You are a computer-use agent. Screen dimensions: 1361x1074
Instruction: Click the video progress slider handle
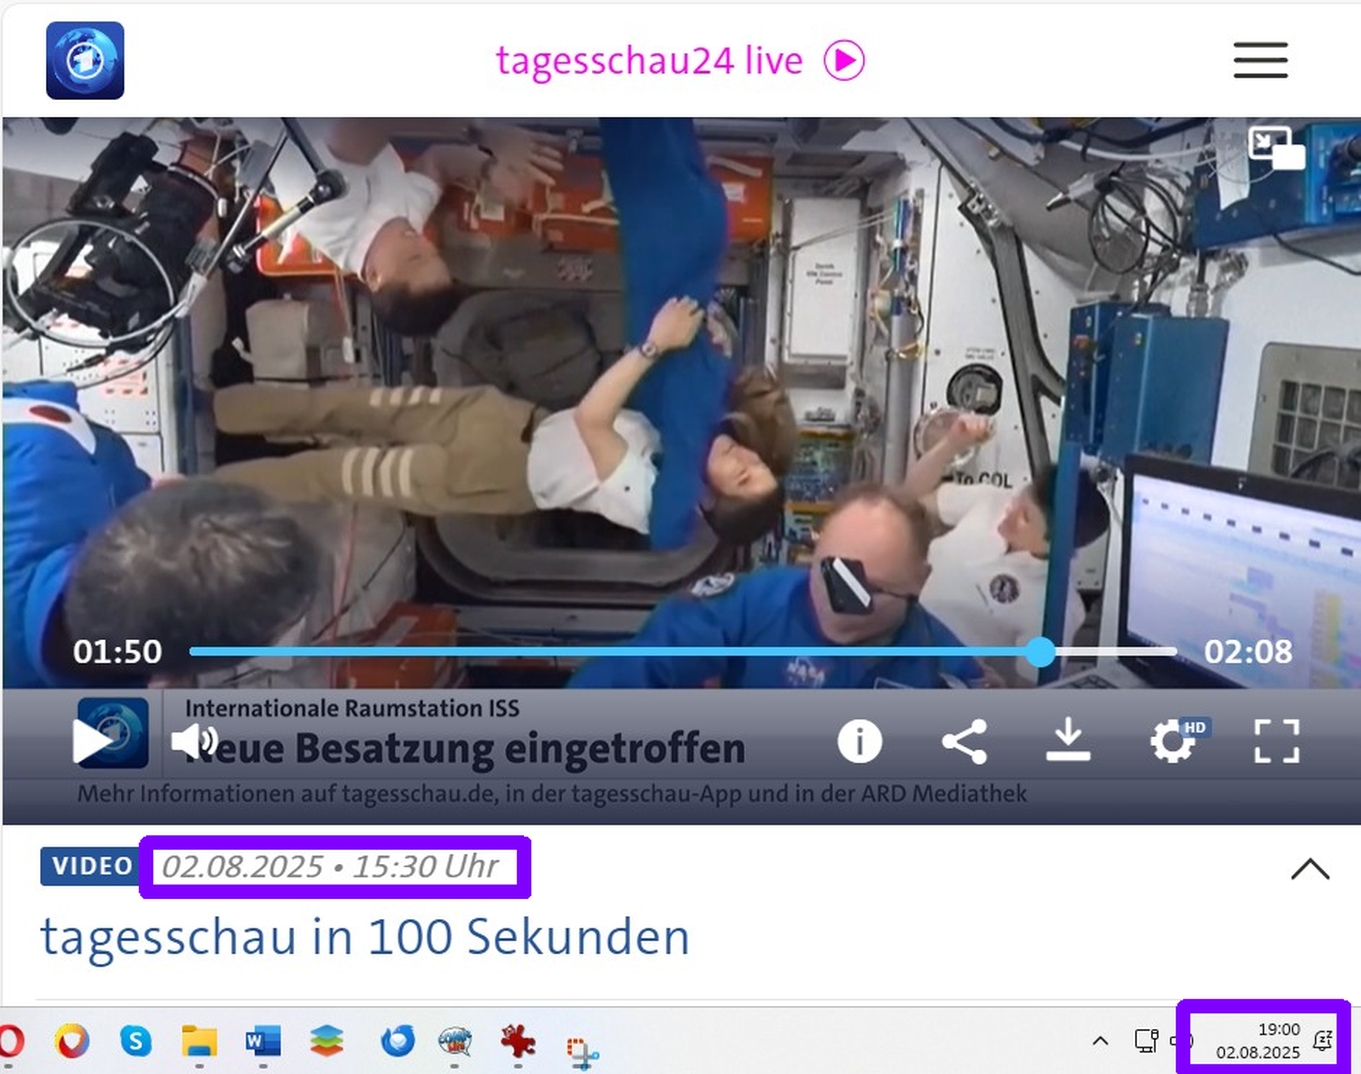(x=1041, y=652)
